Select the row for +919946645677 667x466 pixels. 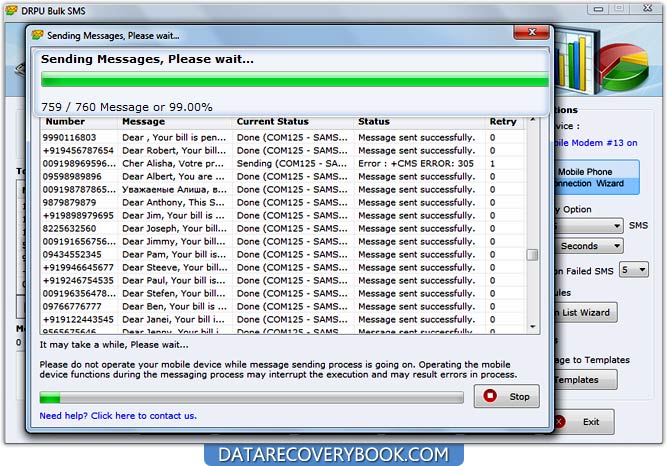click(282, 267)
